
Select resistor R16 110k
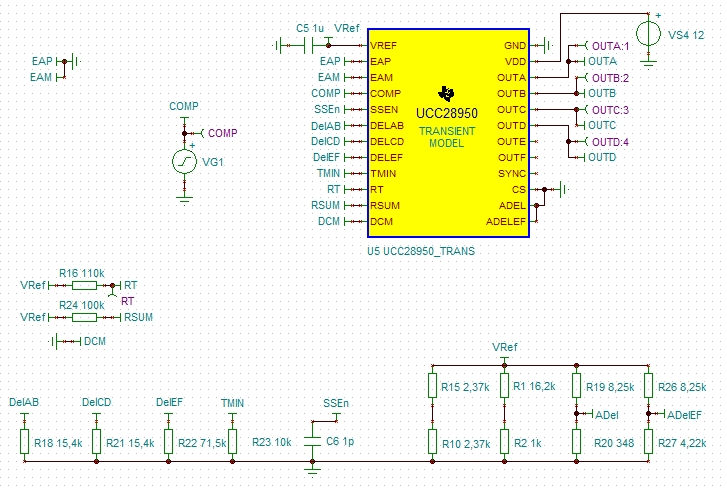pyautogui.click(x=84, y=286)
